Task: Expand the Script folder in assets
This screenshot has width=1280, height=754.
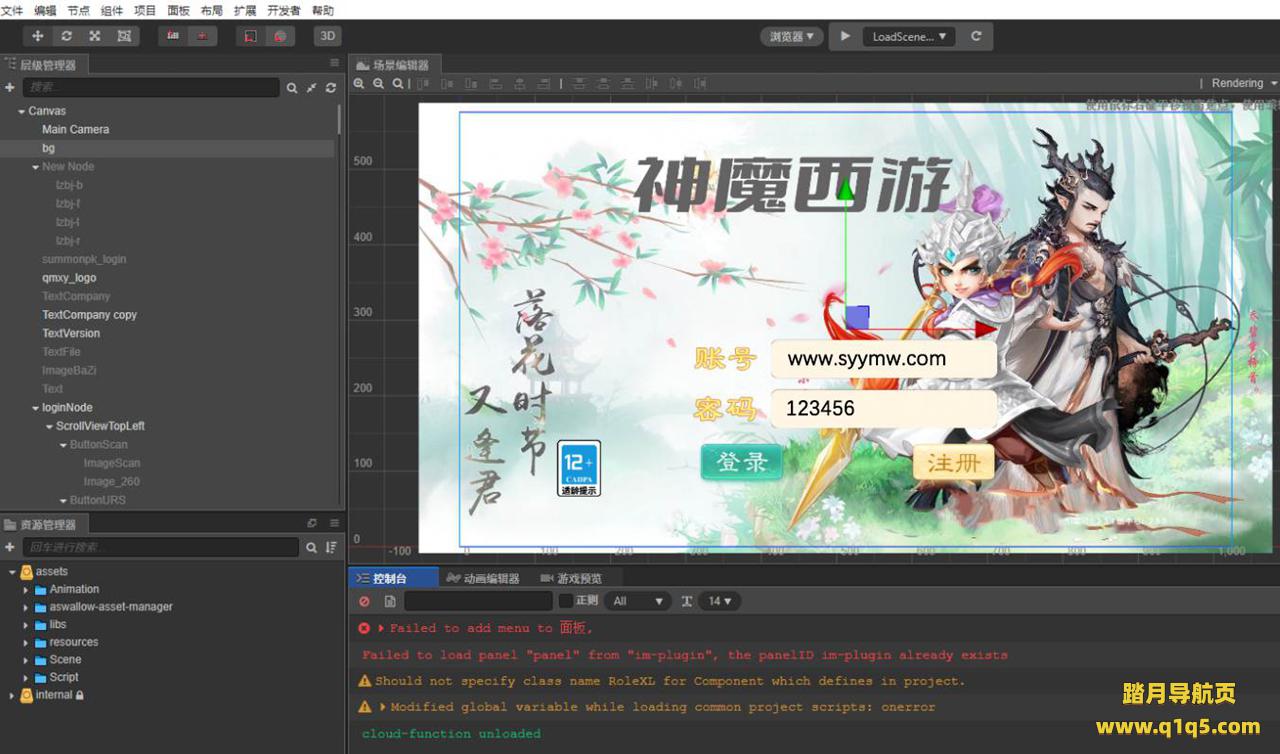Action: [x=27, y=677]
